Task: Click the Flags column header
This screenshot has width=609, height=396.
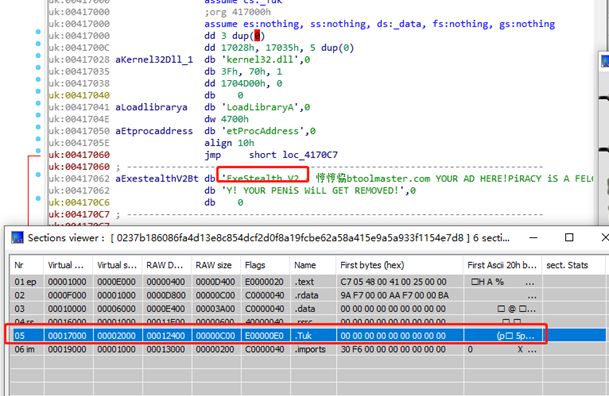Action: click(x=265, y=265)
